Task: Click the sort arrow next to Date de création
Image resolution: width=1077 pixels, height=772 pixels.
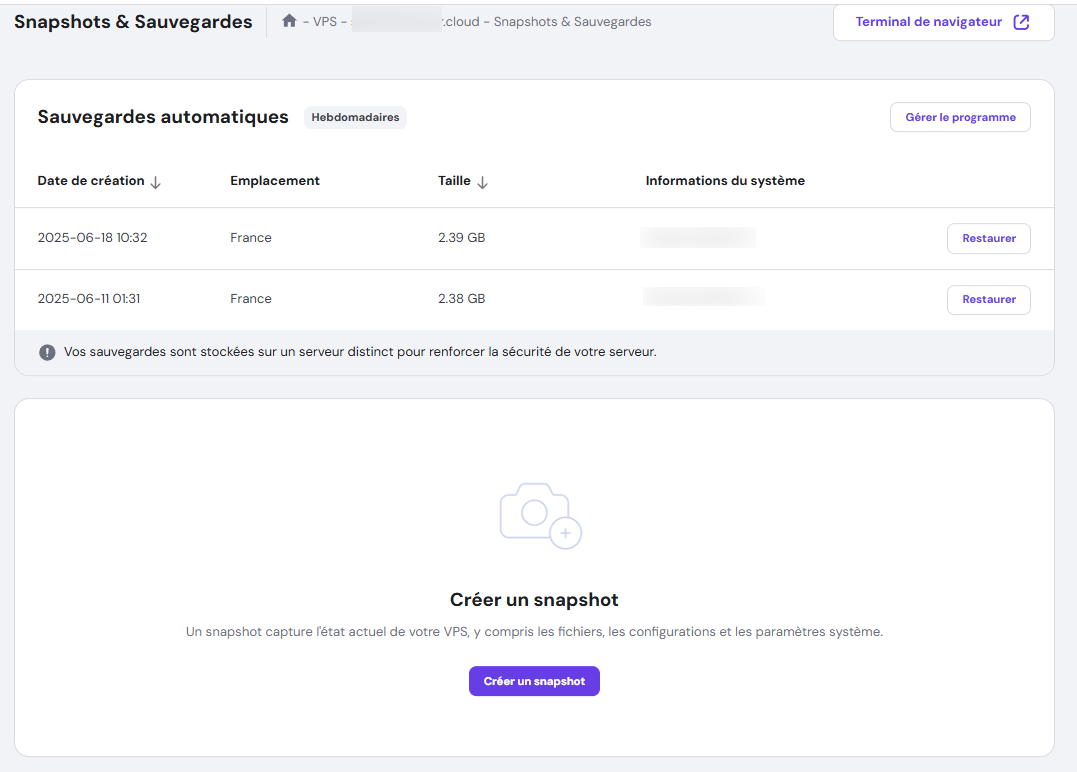Action: (156, 182)
